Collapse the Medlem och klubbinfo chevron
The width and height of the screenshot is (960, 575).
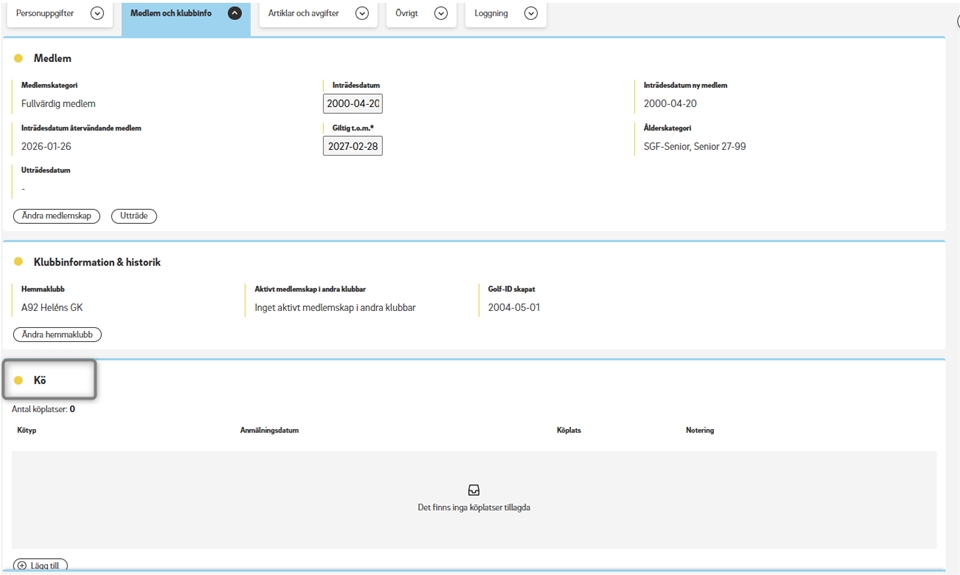click(x=234, y=13)
